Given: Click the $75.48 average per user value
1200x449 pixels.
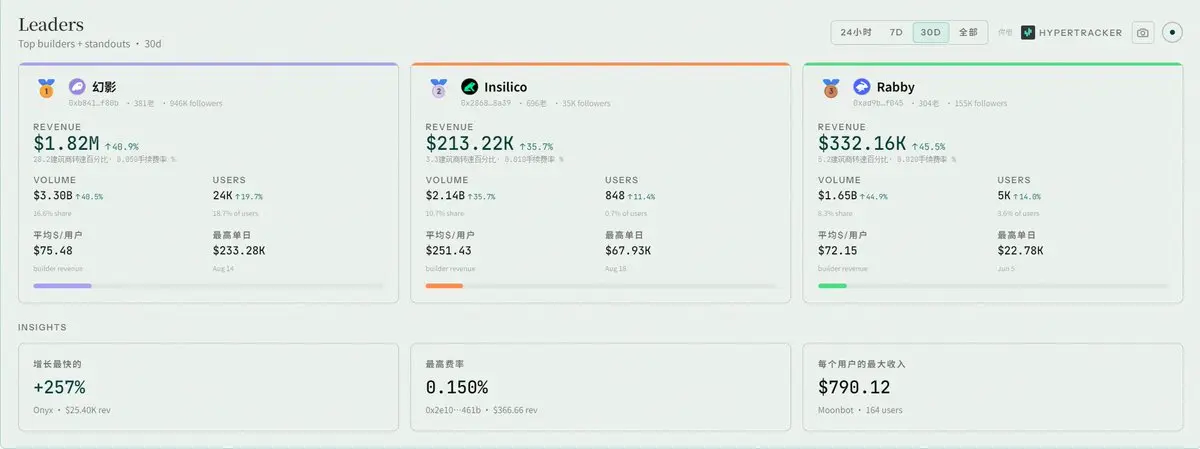Looking at the screenshot, I should coord(53,250).
